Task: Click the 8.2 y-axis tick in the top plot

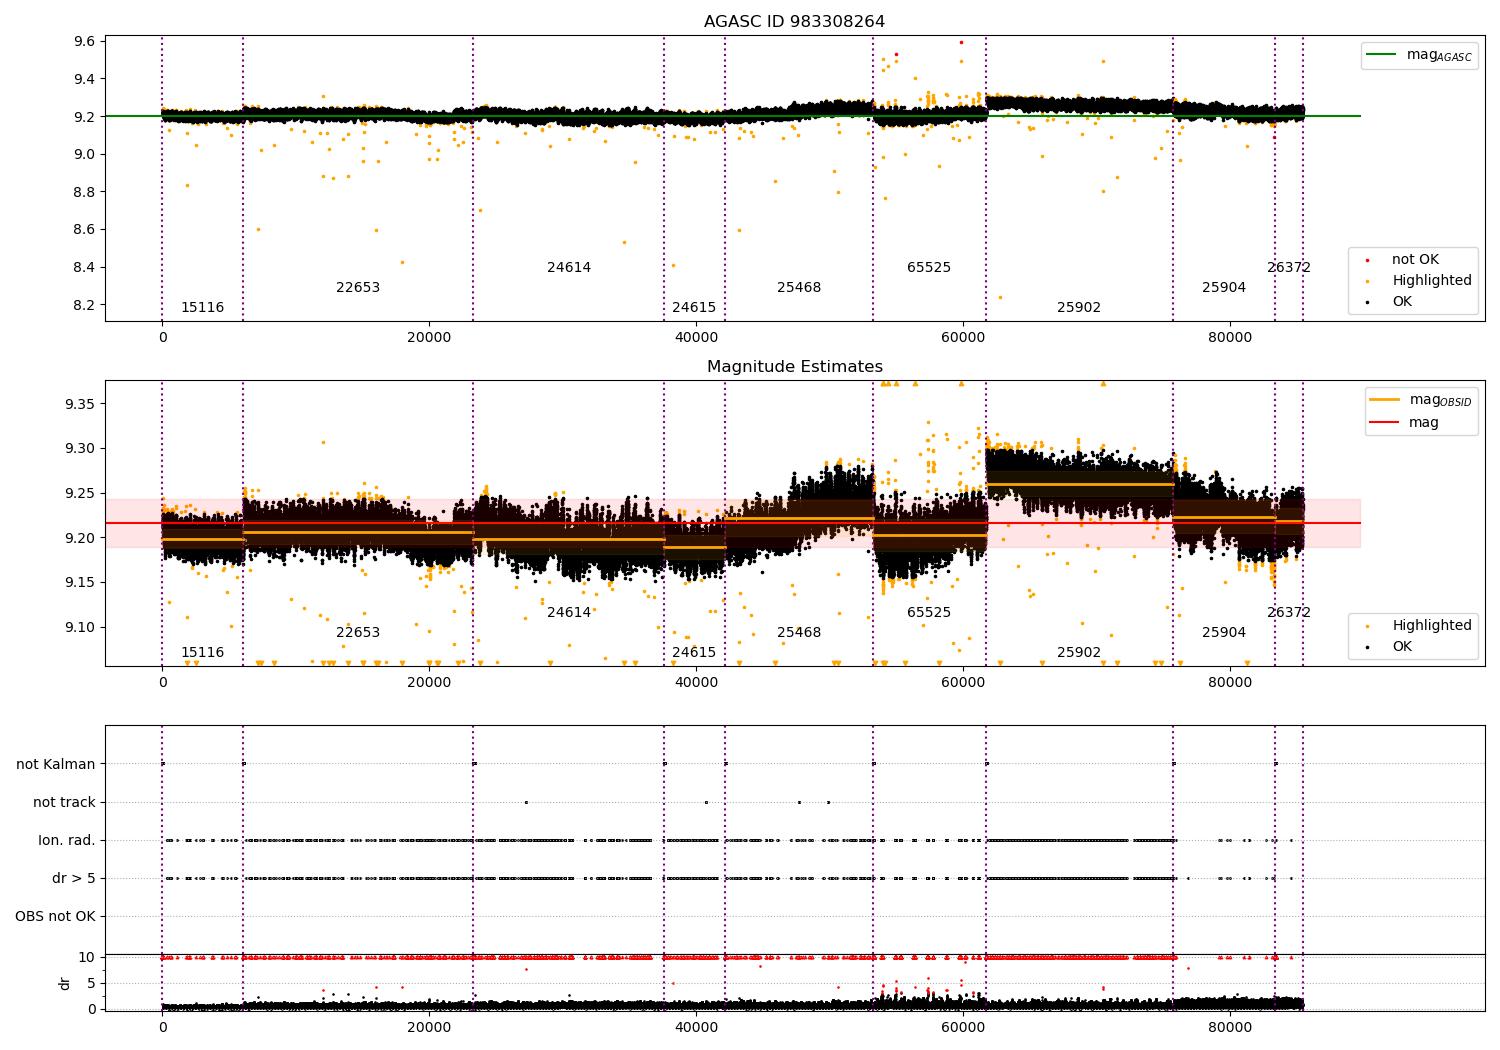Action: click(85, 305)
